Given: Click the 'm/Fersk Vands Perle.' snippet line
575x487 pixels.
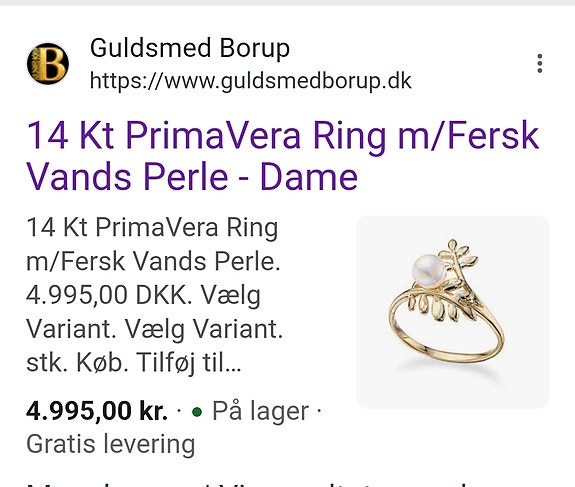Looking at the screenshot, I should pyautogui.click(x=153, y=261).
